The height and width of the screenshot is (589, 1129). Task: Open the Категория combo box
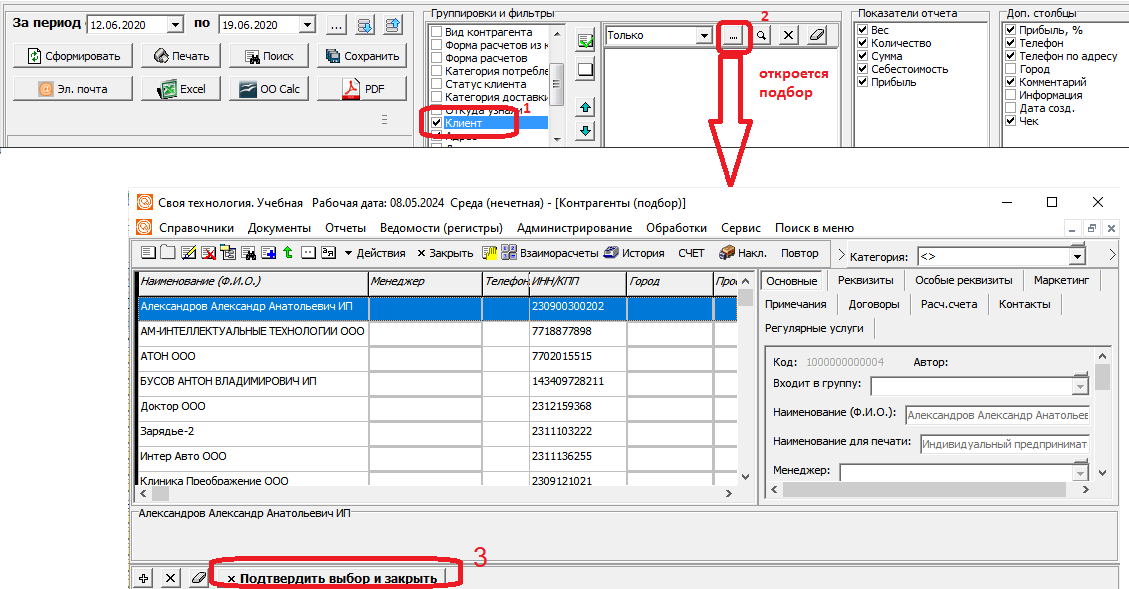click(1077, 256)
